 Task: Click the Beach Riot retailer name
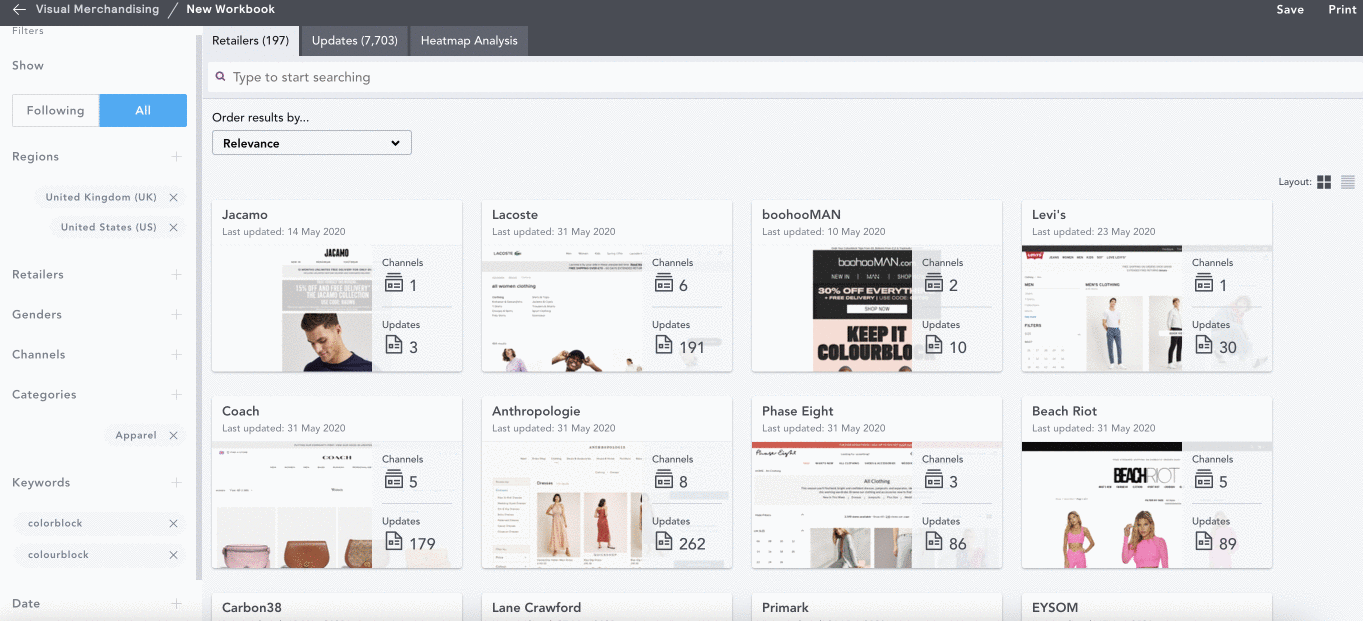1065,411
